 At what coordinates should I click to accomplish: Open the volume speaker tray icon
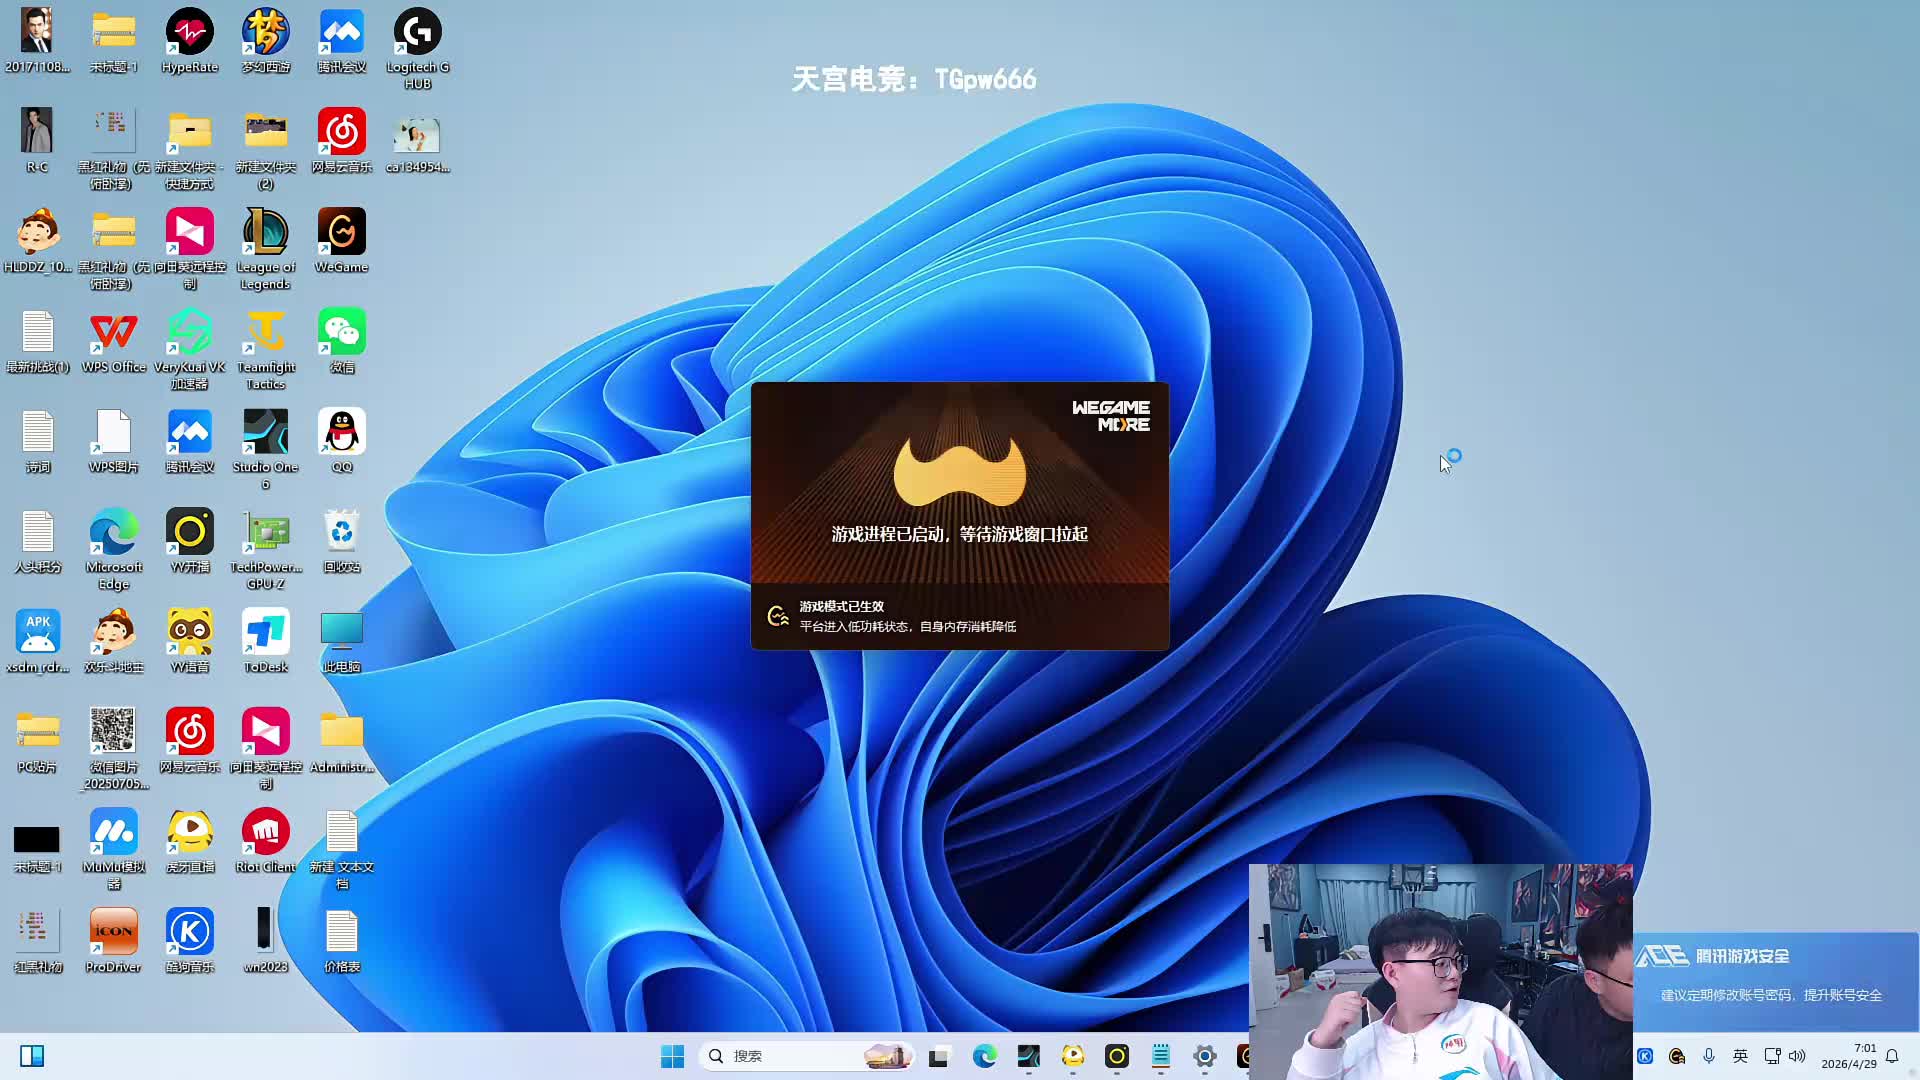pyautogui.click(x=1797, y=1056)
